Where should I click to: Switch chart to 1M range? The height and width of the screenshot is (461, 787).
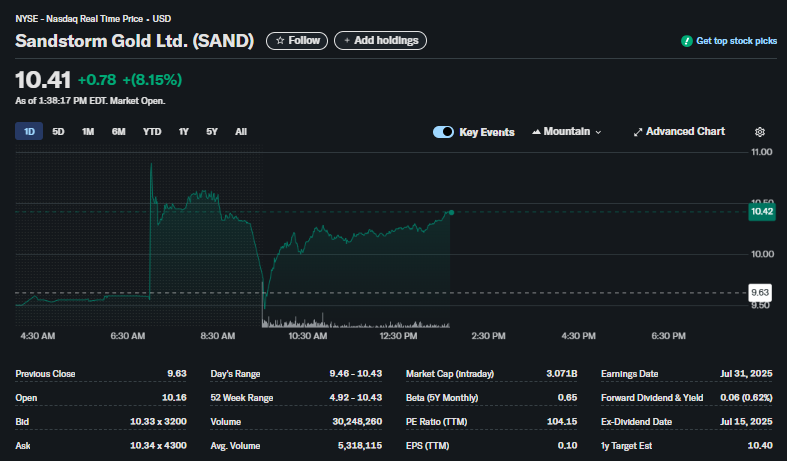[88, 132]
